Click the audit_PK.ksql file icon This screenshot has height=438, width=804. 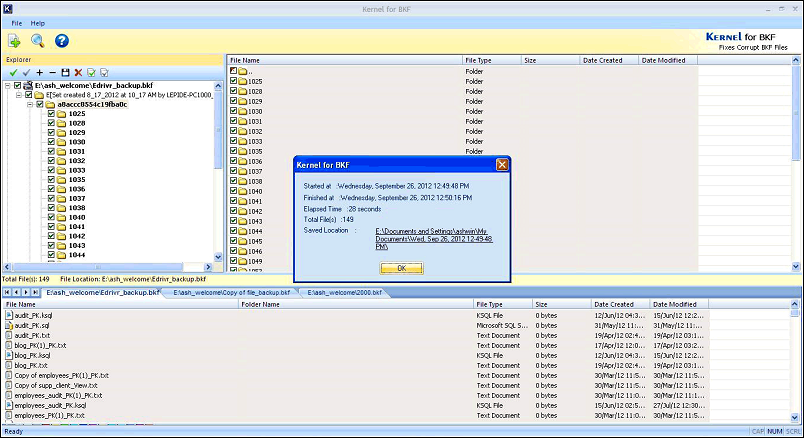tap(9, 315)
